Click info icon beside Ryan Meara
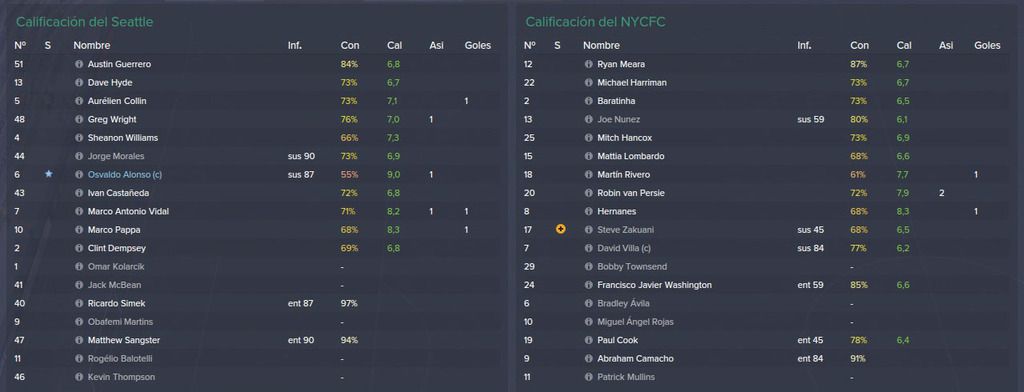Screen dimensions: 1024x392 pos(588,65)
